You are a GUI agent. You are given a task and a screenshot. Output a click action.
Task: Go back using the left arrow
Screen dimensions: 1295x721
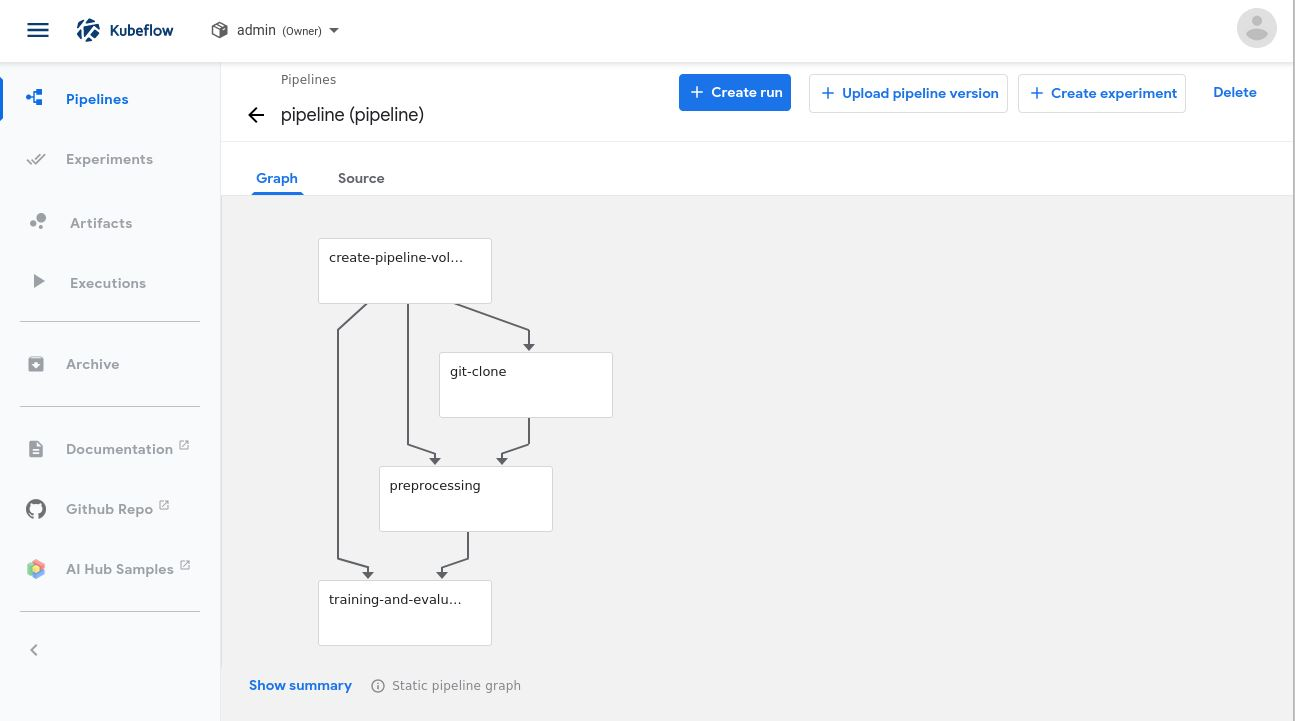pyautogui.click(x=256, y=115)
